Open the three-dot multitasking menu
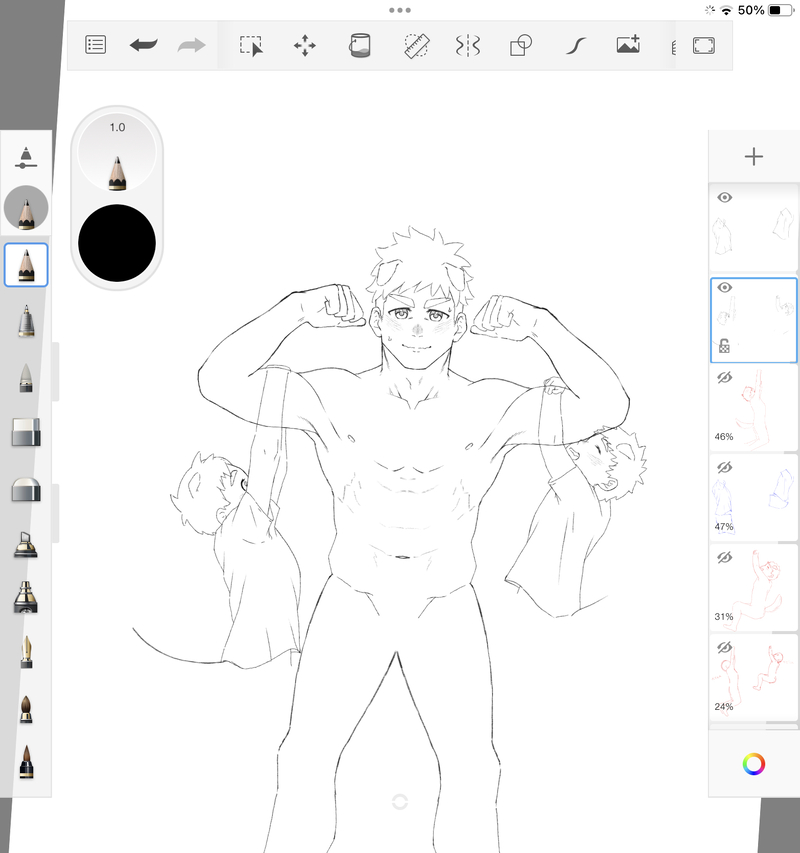Viewport: 800px width, 853px height. tap(400, 10)
